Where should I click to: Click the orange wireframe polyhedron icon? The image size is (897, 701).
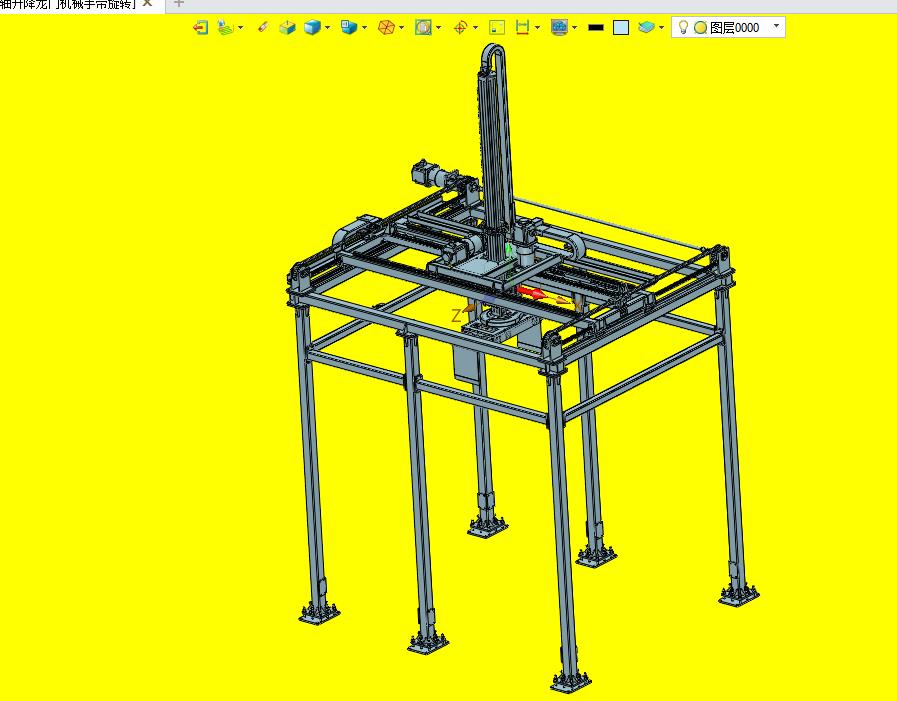387,27
